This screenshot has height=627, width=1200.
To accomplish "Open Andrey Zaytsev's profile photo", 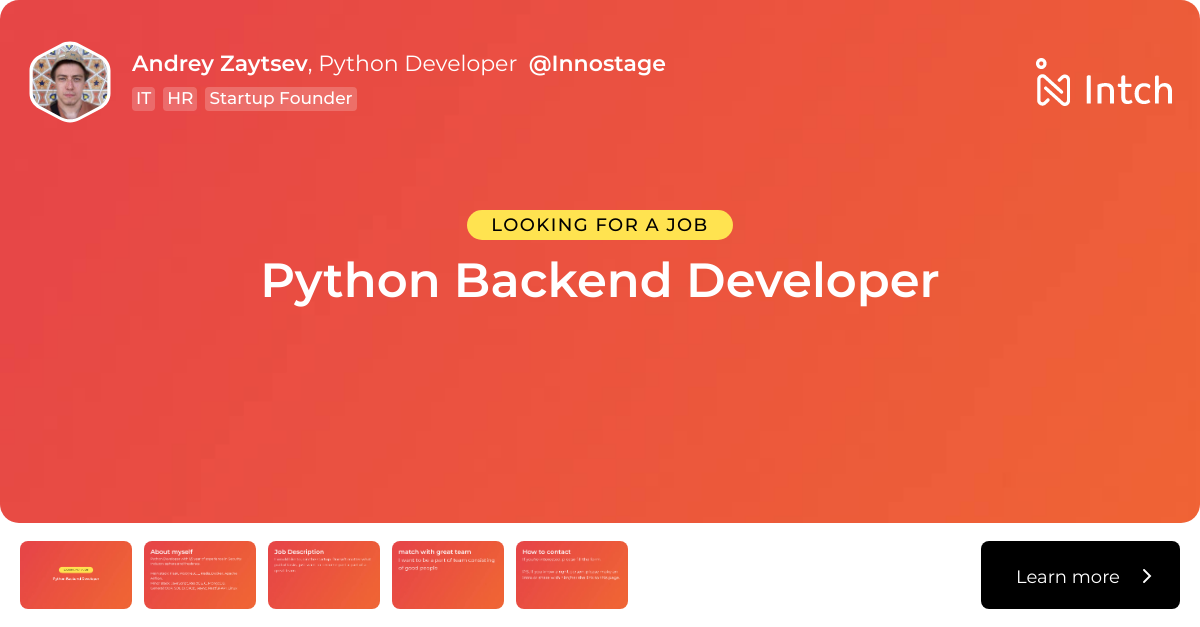I will 70,81.
